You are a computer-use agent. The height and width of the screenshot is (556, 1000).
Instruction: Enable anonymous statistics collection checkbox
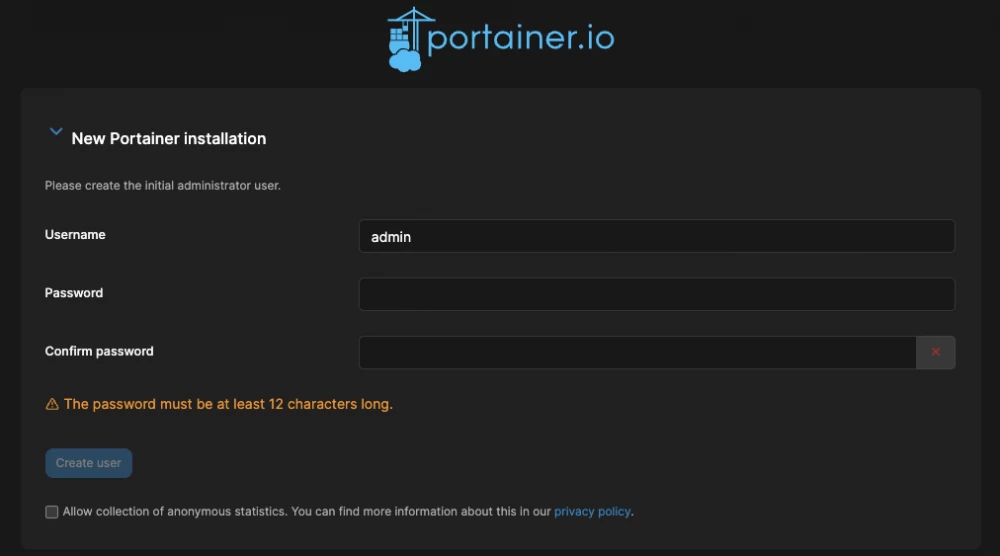(52, 512)
